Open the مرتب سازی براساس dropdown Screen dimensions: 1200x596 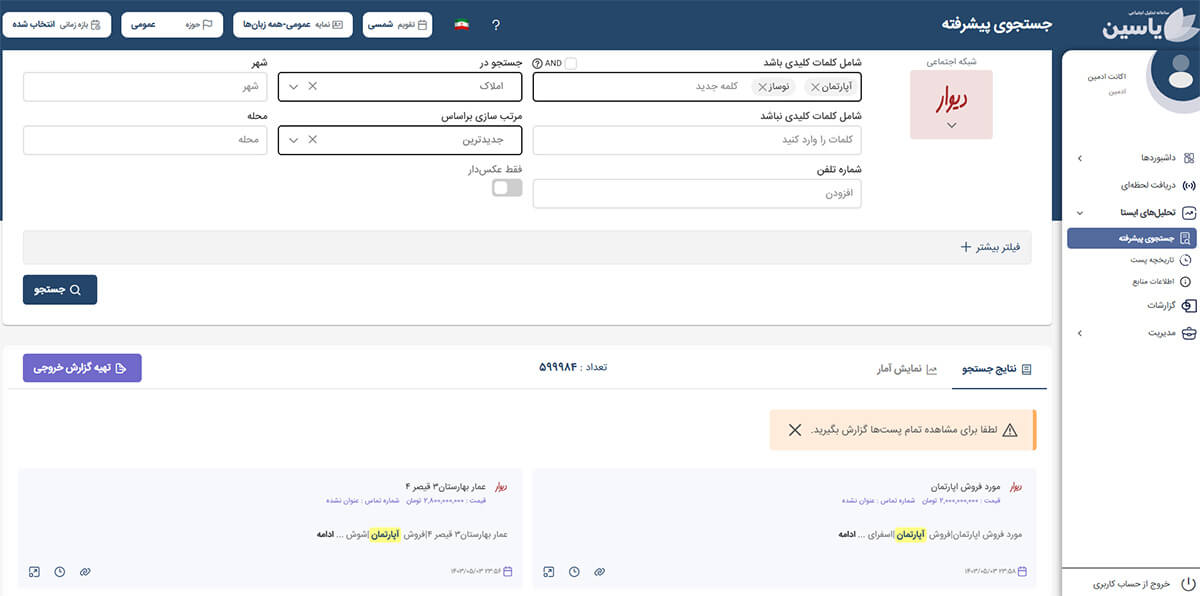click(x=293, y=140)
